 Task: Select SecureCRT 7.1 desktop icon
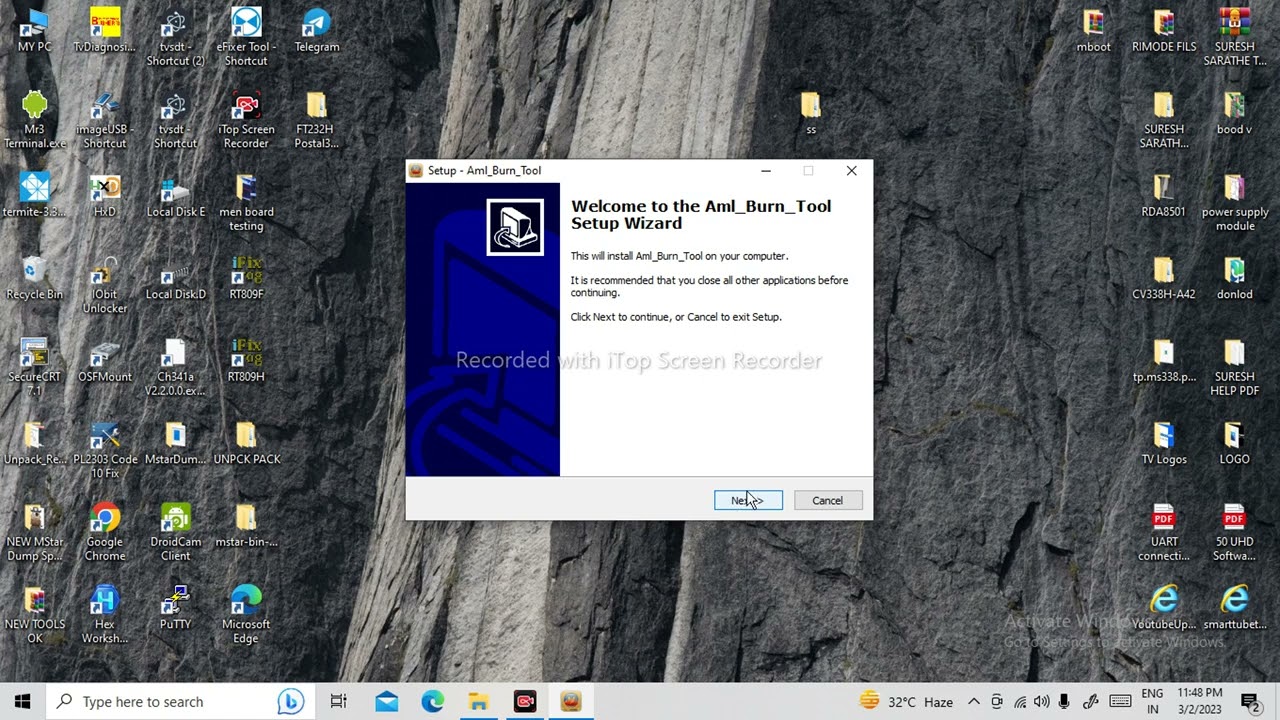pos(34,366)
